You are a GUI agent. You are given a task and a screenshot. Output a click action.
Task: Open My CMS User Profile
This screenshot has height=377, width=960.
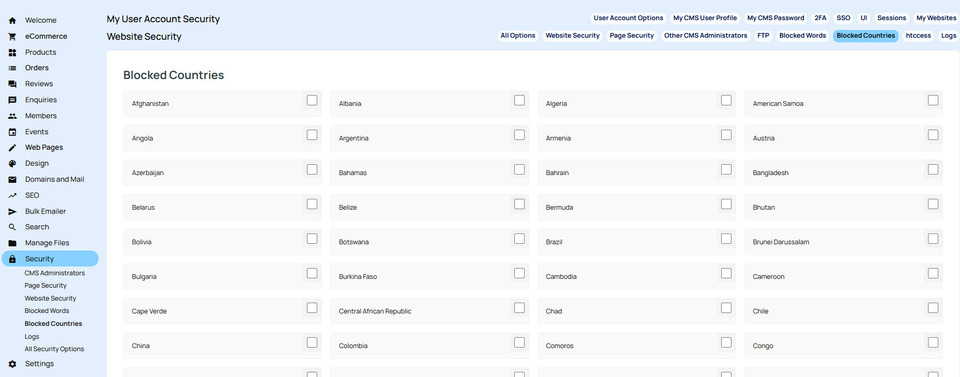[x=705, y=18]
